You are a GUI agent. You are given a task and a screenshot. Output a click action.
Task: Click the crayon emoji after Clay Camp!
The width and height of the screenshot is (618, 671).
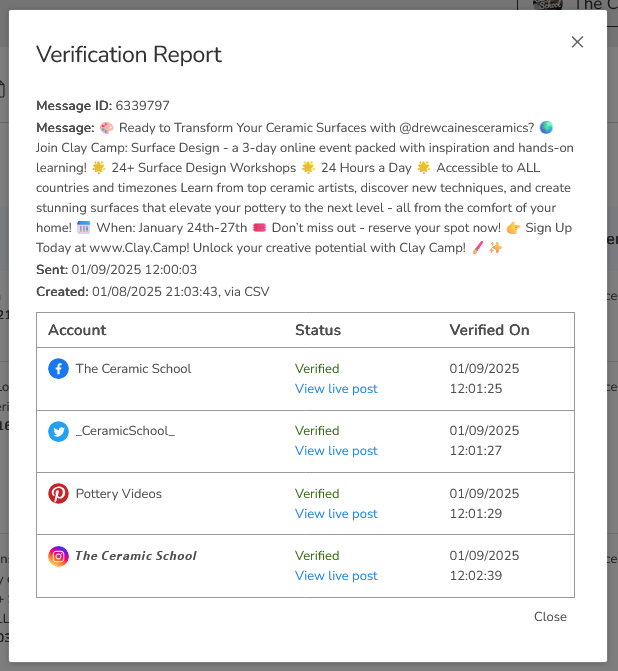pyautogui.click(x=478, y=247)
